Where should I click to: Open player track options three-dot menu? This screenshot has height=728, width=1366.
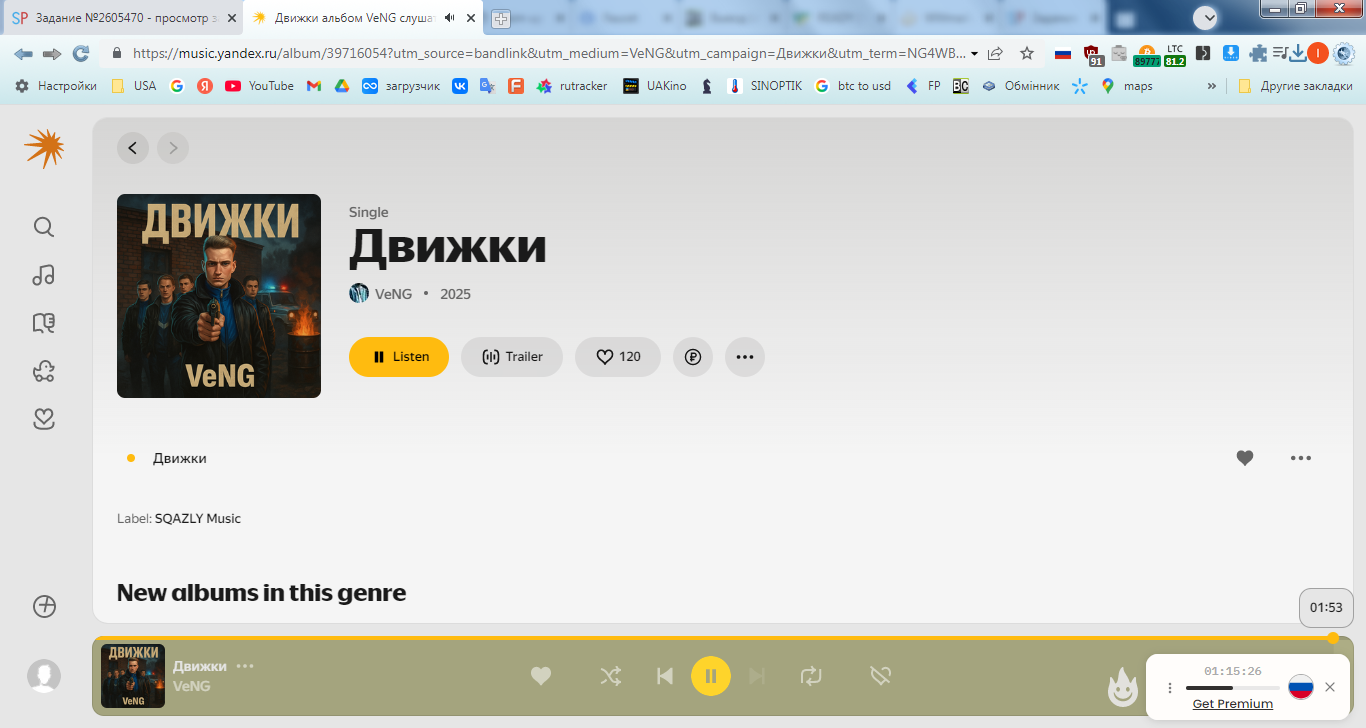[x=245, y=666]
